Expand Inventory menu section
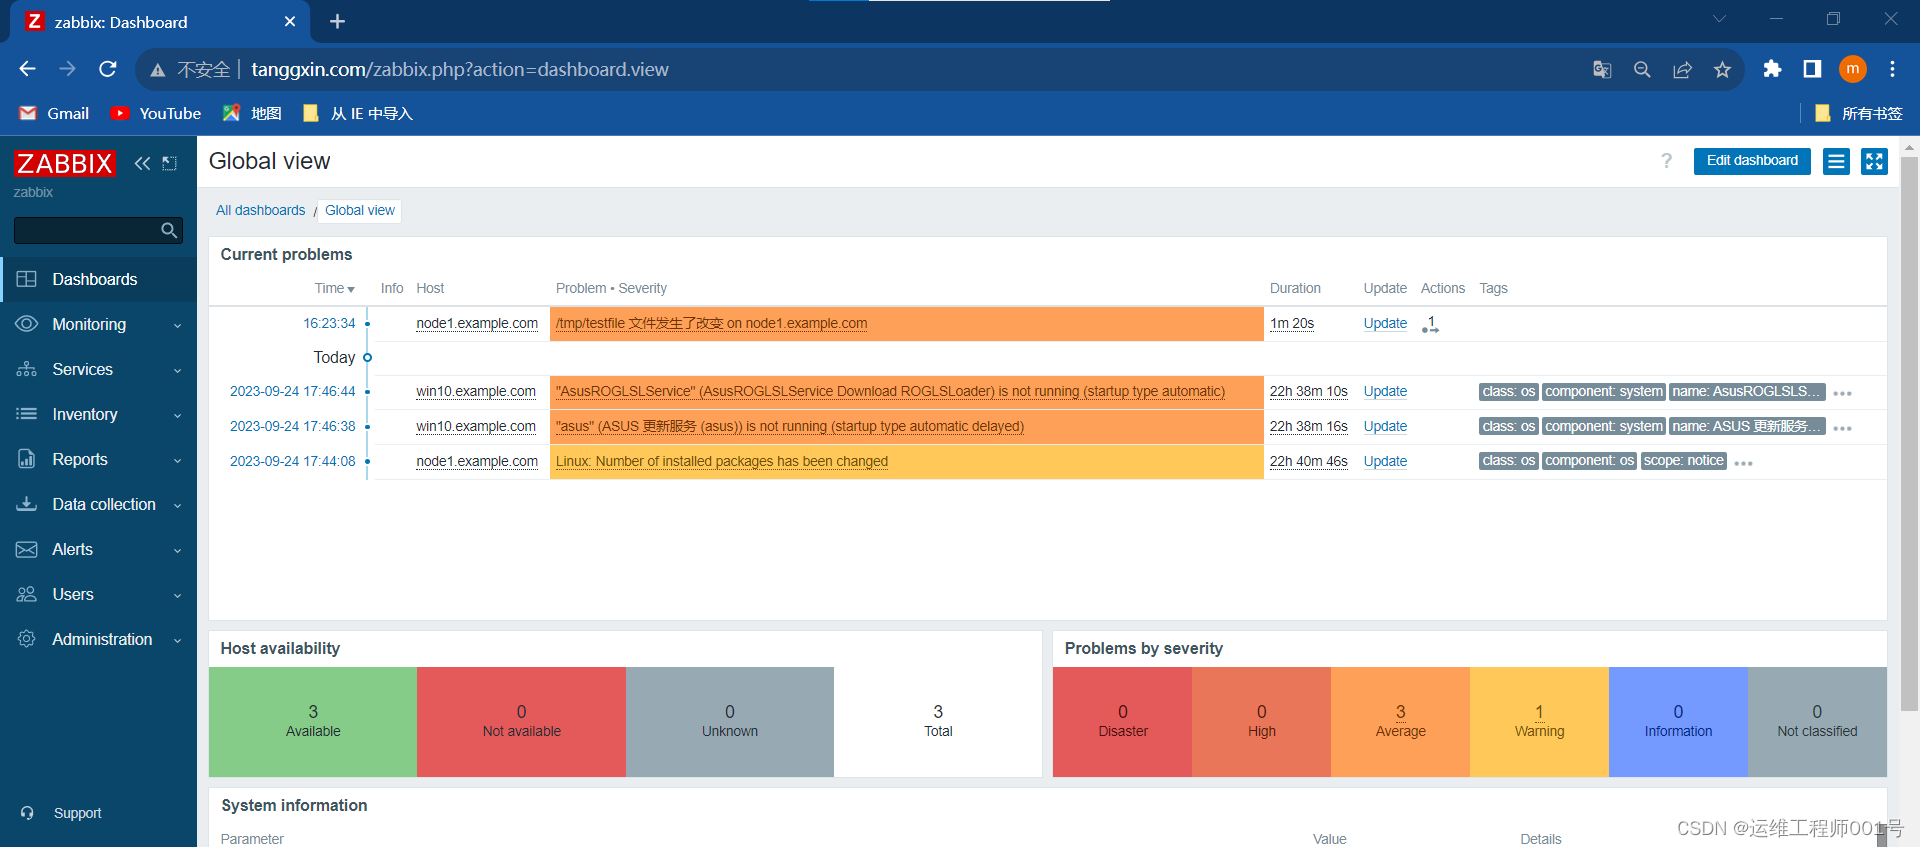 click(x=99, y=414)
